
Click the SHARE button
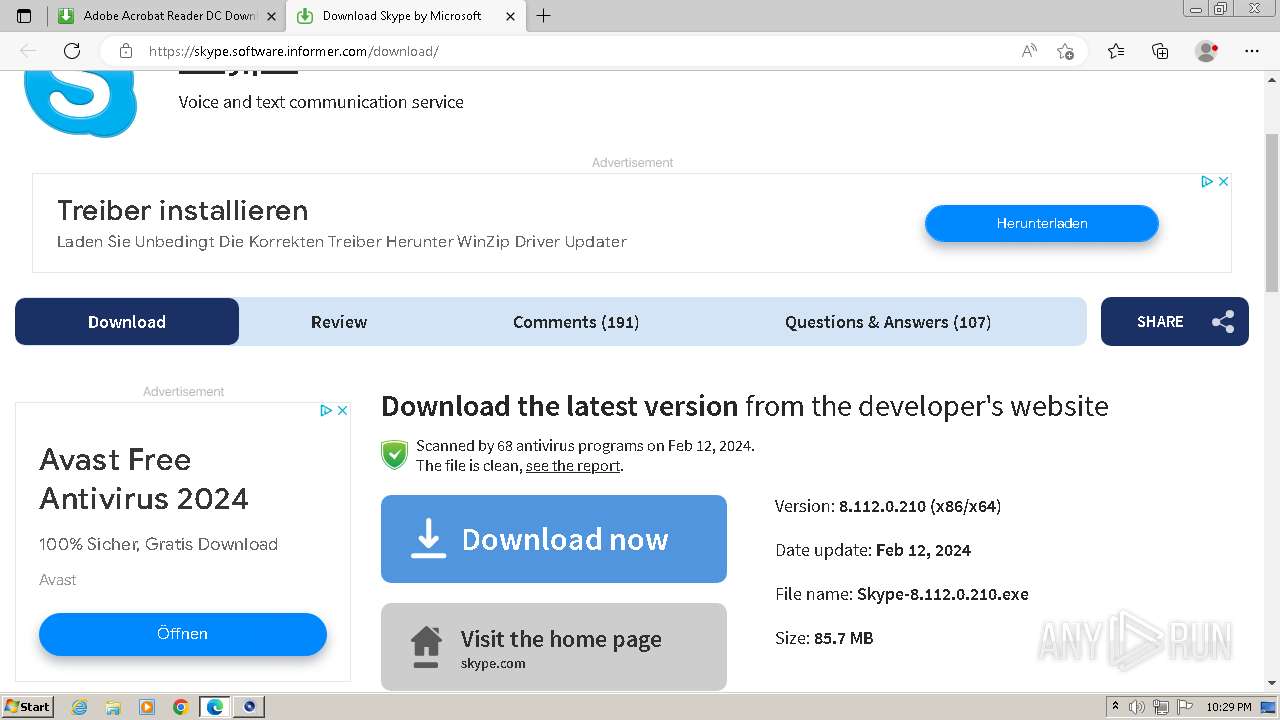click(x=1175, y=322)
